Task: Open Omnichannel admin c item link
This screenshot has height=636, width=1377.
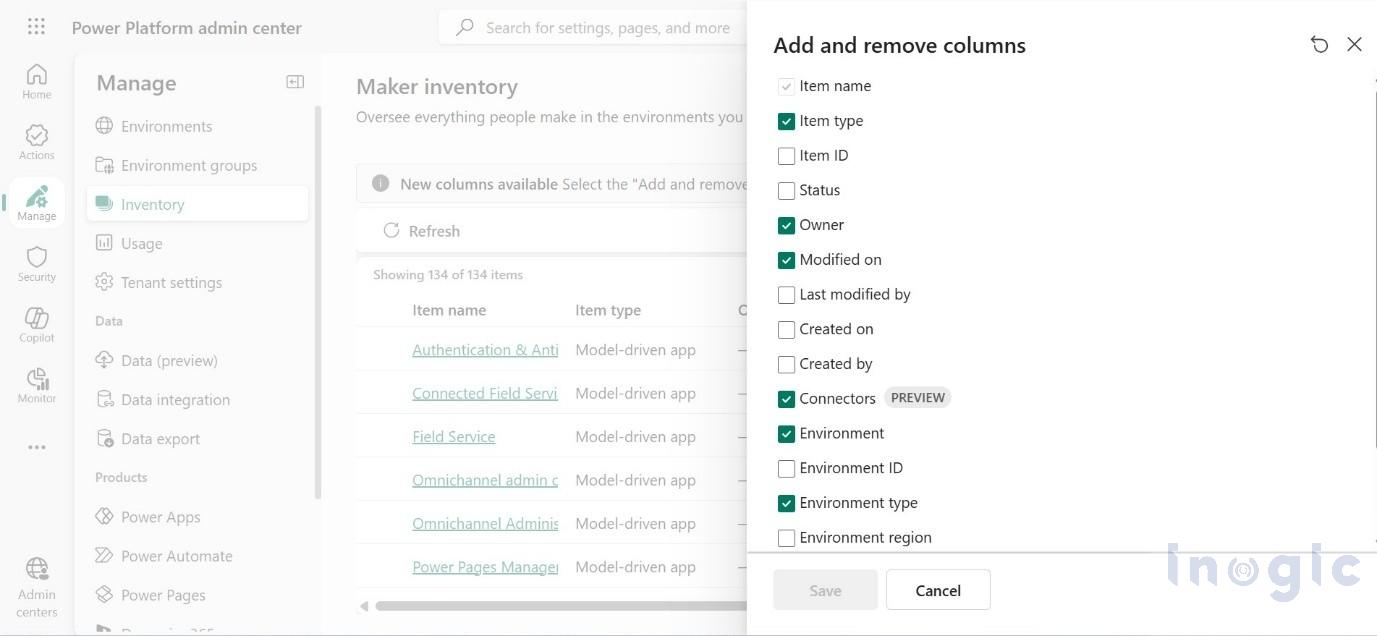Action: pyautogui.click(x=485, y=480)
